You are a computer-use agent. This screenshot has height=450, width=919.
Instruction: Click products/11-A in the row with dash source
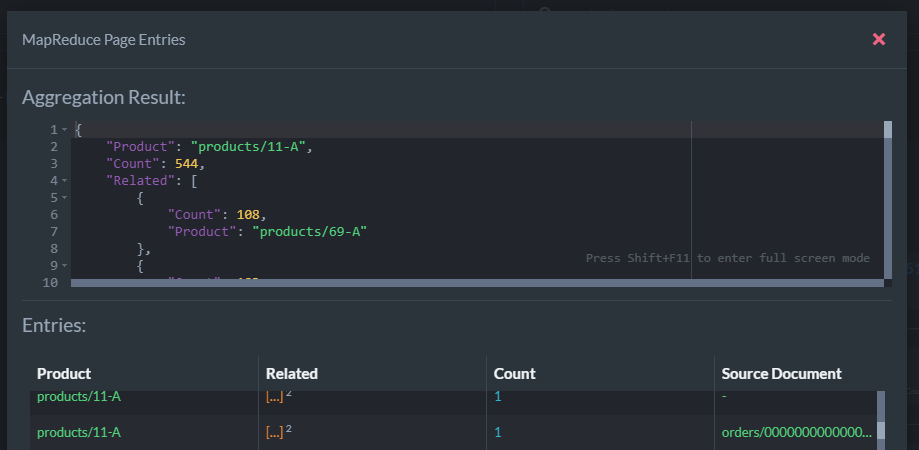point(79,397)
